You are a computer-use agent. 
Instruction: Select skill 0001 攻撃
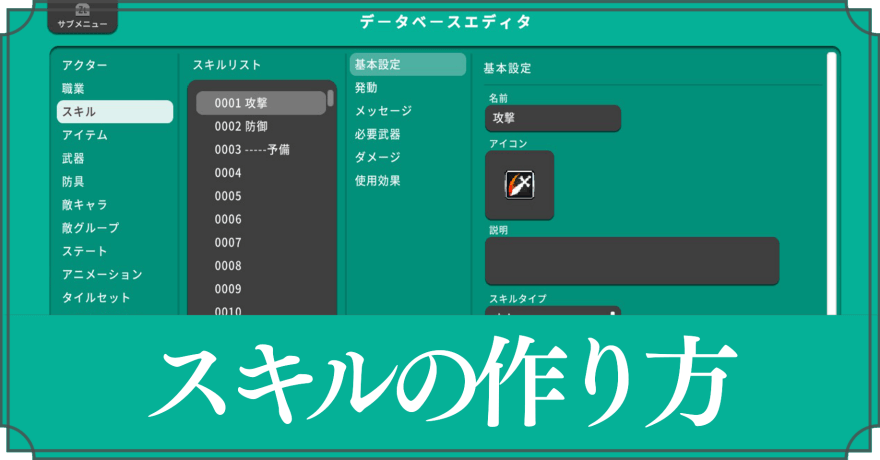coord(261,103)
